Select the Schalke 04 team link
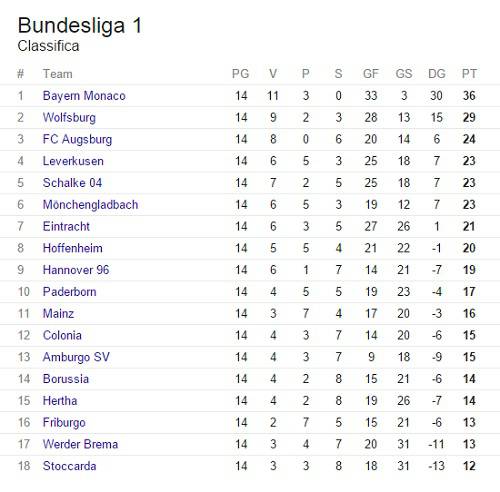This screenshot has height=492, width=500. pyautogui.click(x=72, y=183)
